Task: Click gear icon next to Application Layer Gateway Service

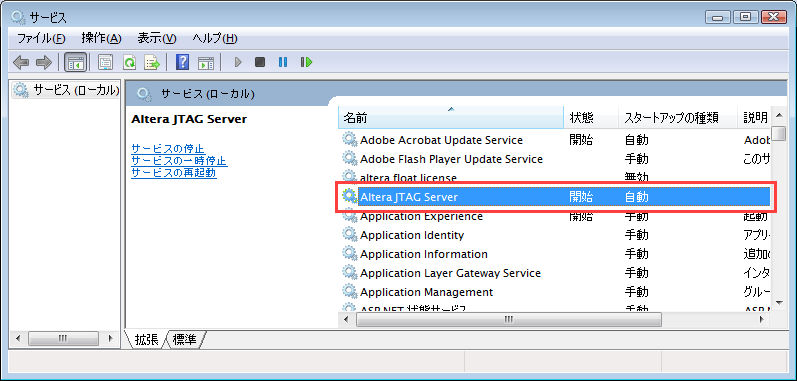Action: click(x=349, y=273)
